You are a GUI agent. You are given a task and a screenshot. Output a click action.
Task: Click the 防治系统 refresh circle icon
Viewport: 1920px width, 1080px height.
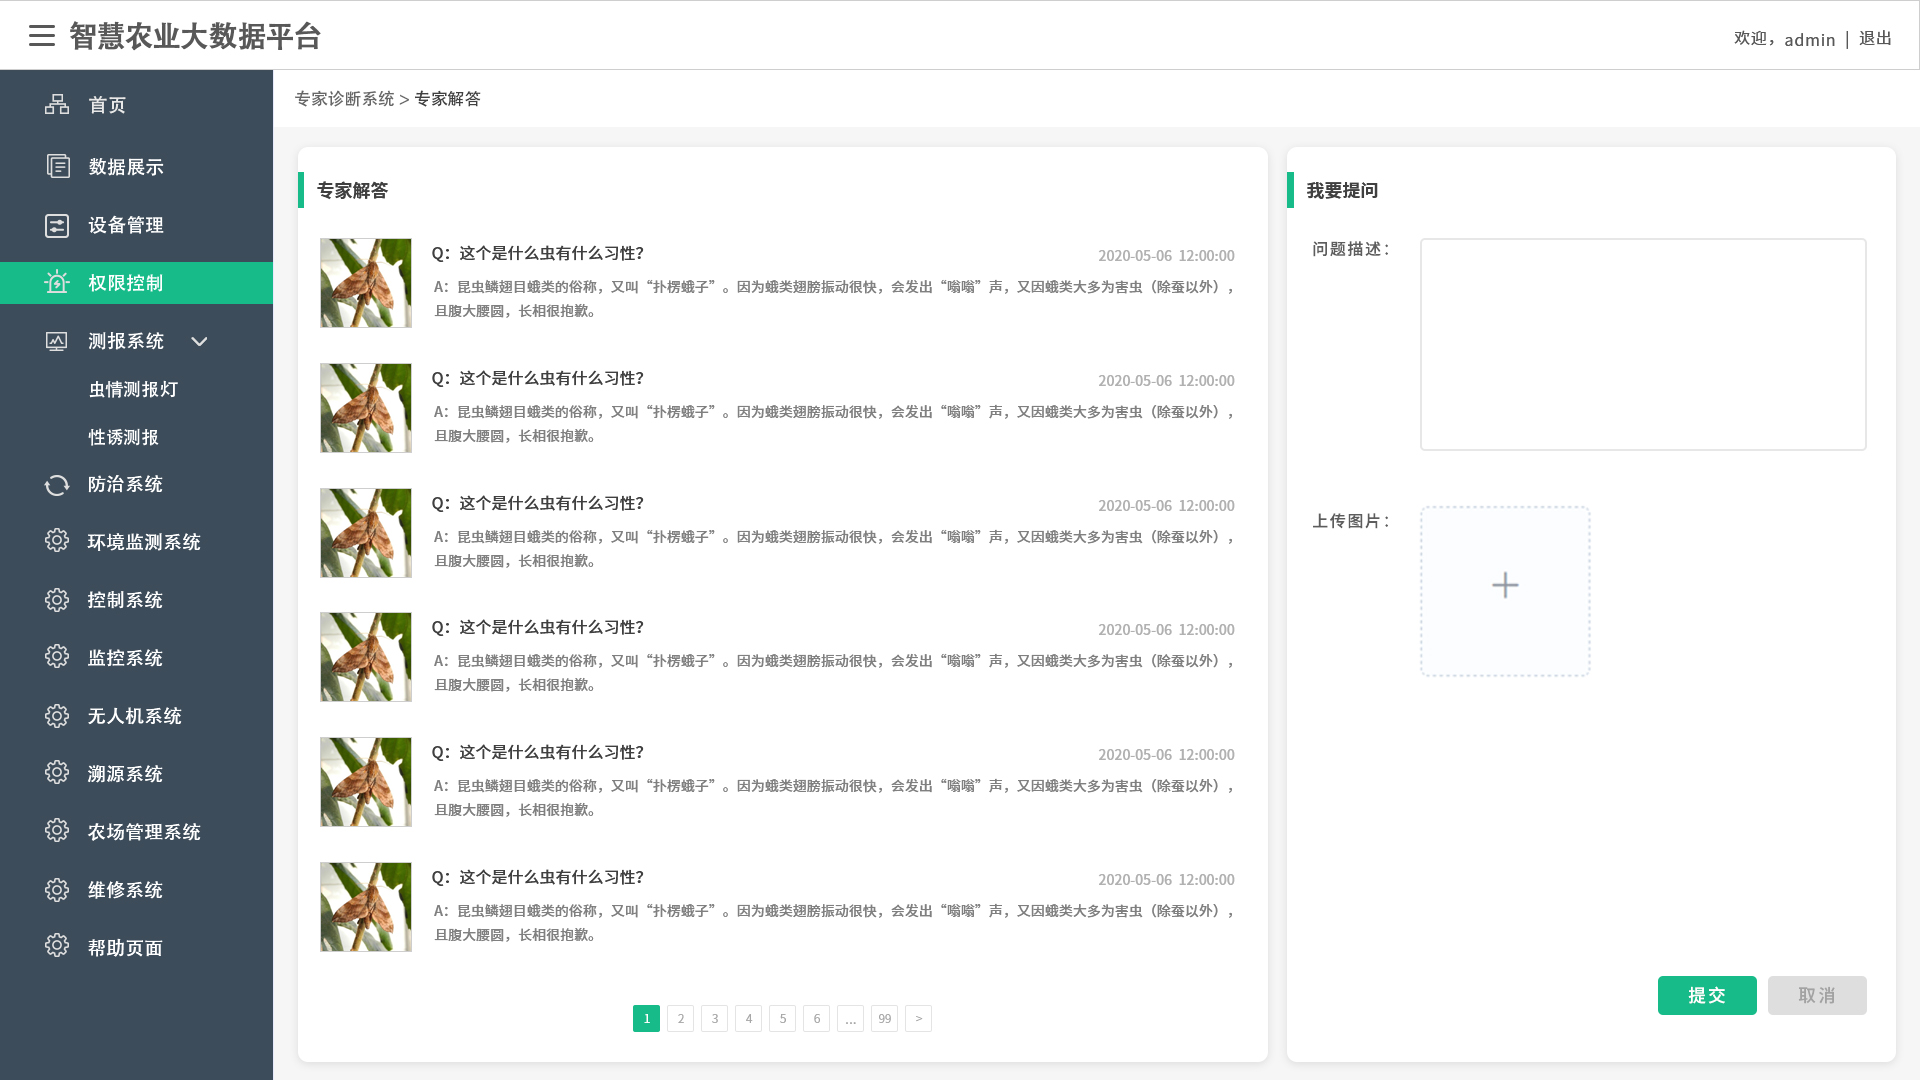tap(57, 485)
